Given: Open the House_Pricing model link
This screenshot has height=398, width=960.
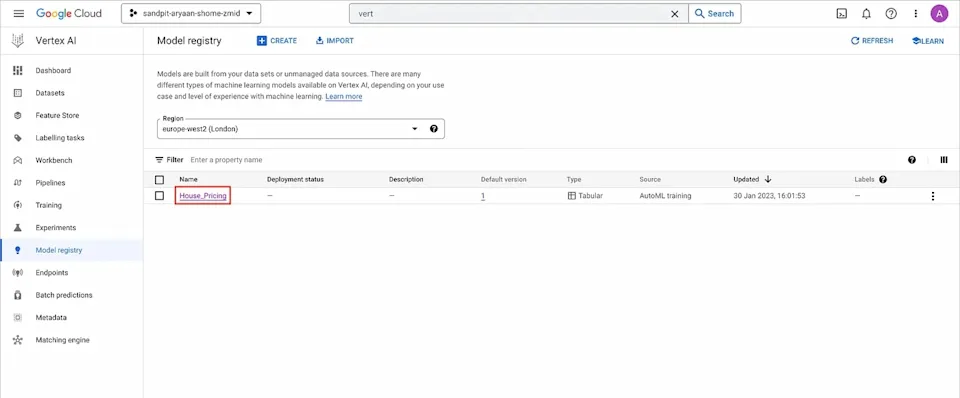Looking at the screenshot, I should [x=203, y=196].
